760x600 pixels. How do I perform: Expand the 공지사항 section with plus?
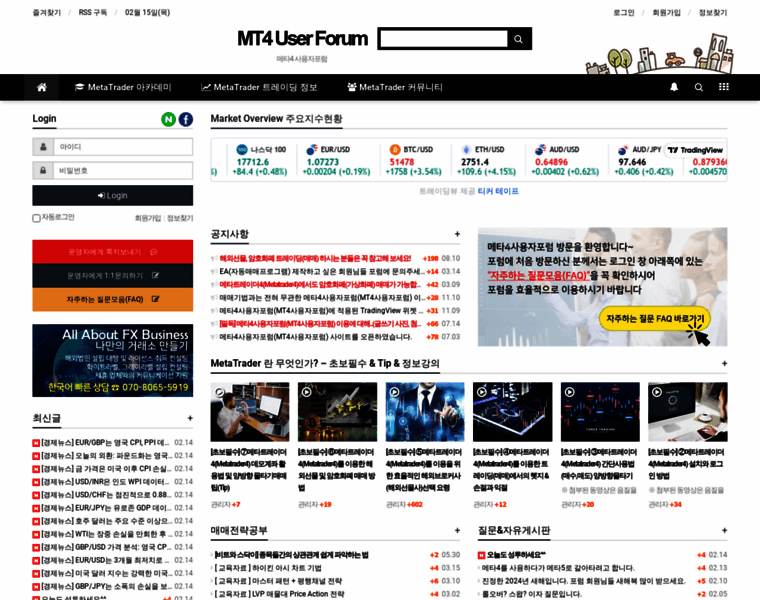[457, 234]
